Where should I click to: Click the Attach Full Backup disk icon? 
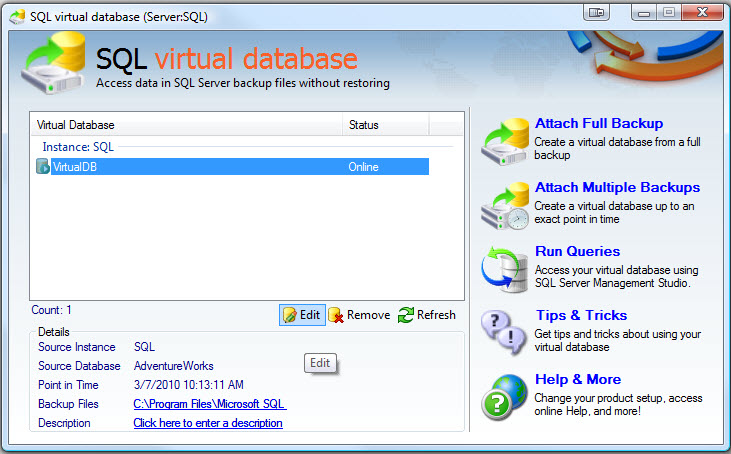[x=505, y=142]
